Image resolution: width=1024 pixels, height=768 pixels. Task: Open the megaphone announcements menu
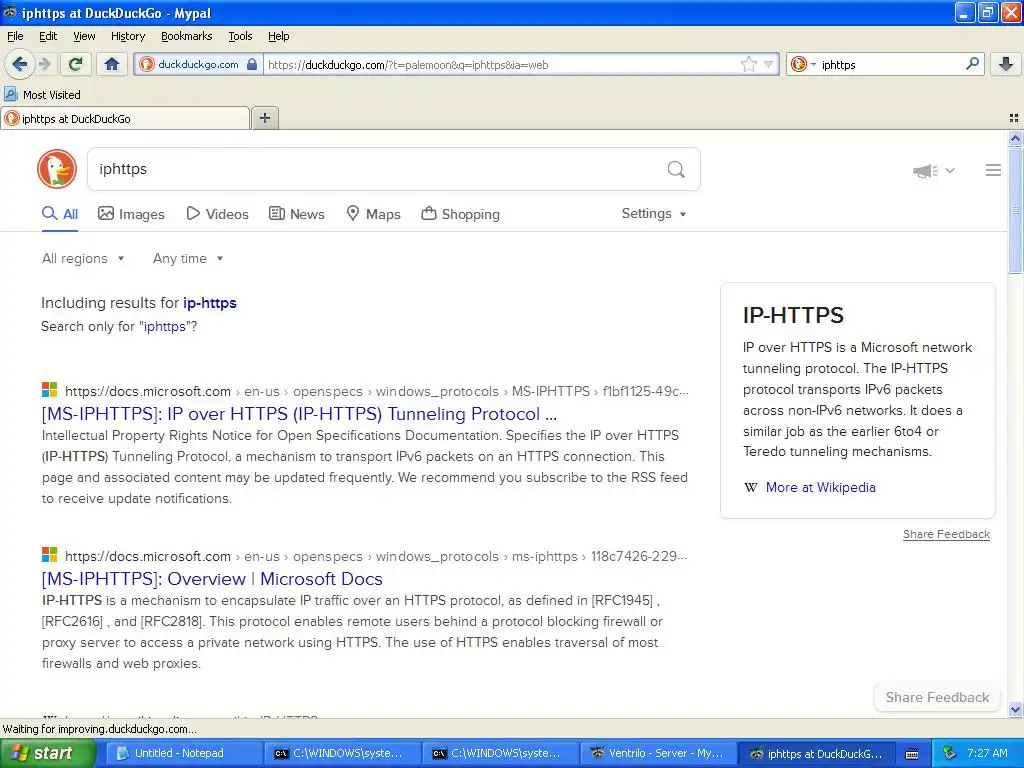coord(933,170)
